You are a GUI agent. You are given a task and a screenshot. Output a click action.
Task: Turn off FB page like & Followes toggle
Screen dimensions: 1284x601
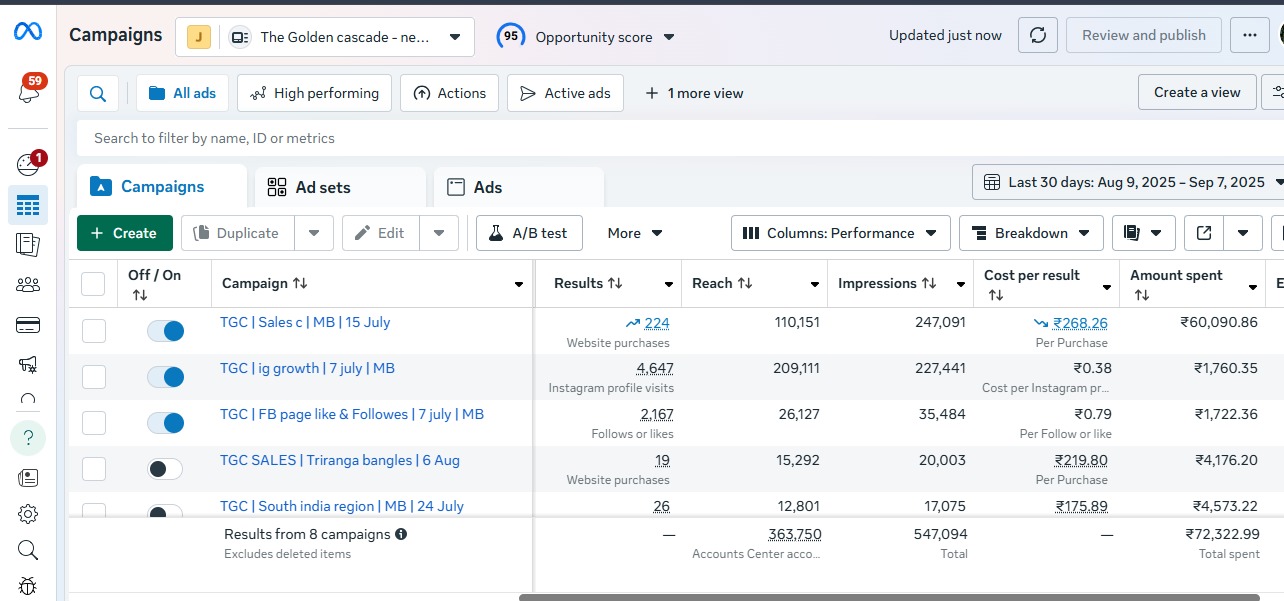coord(165,423)
